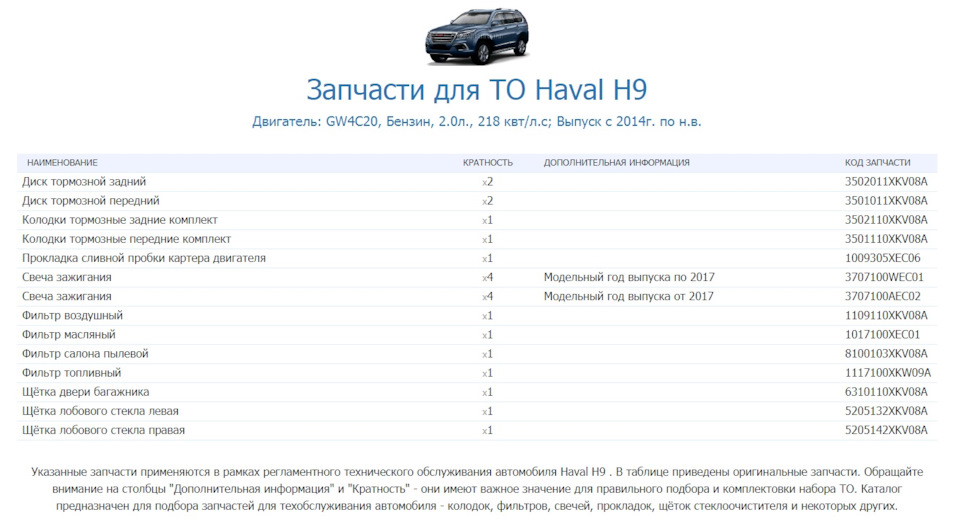Viewport: 960px width, 524px height.
Task: Click quantity x1 for 'Фильтр топливный'
Action: click(487, 373)
